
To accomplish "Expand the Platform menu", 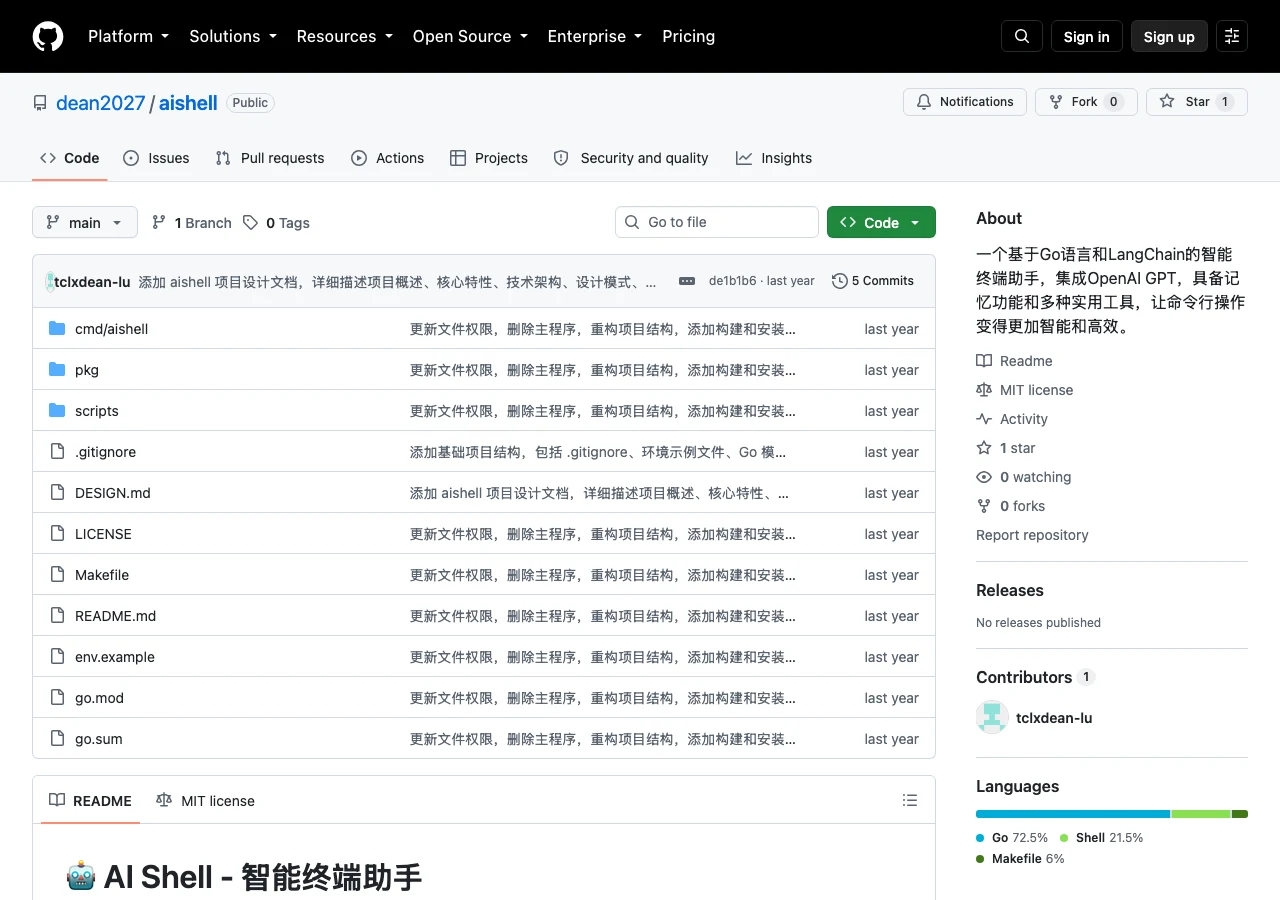I will (x=128, y=36).
